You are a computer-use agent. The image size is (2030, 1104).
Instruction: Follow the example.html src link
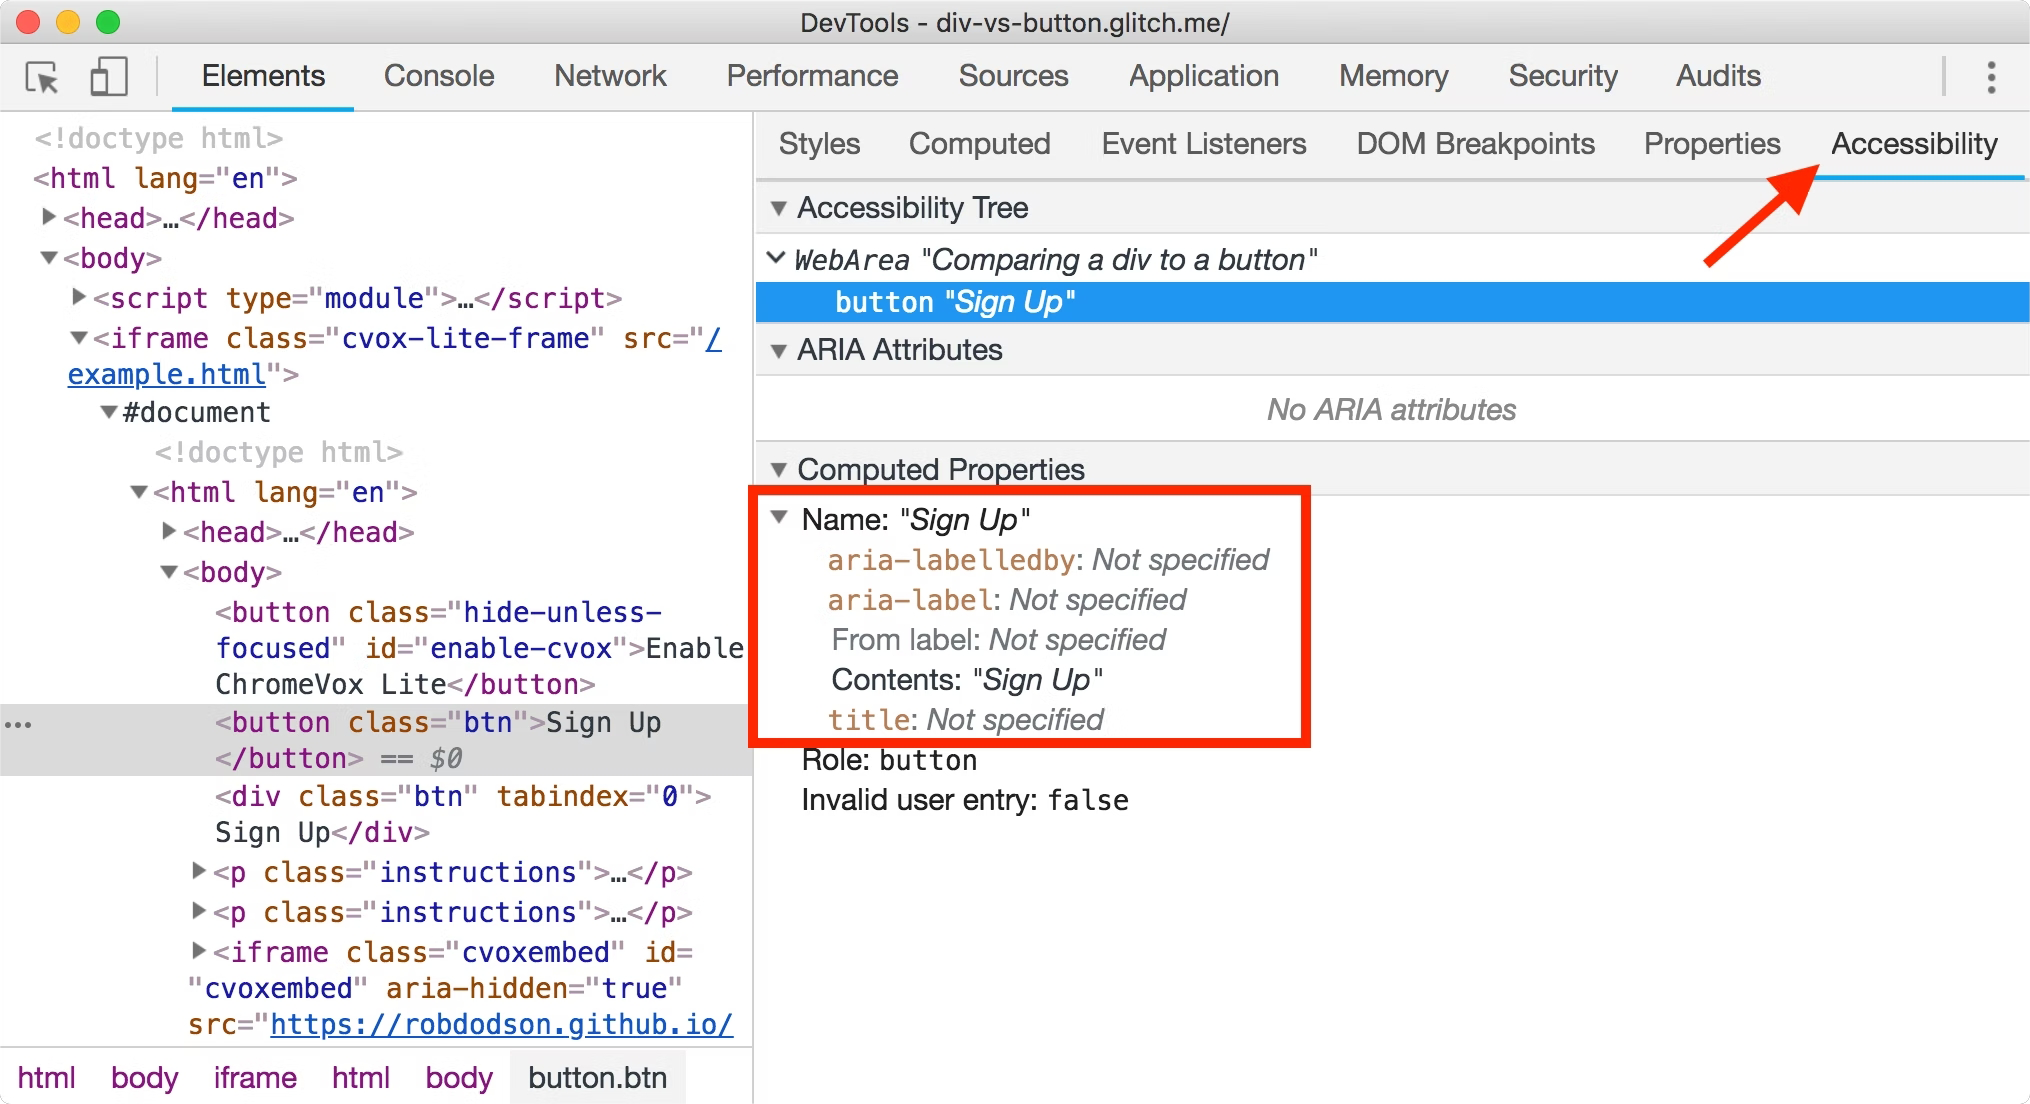click(167, 374)
